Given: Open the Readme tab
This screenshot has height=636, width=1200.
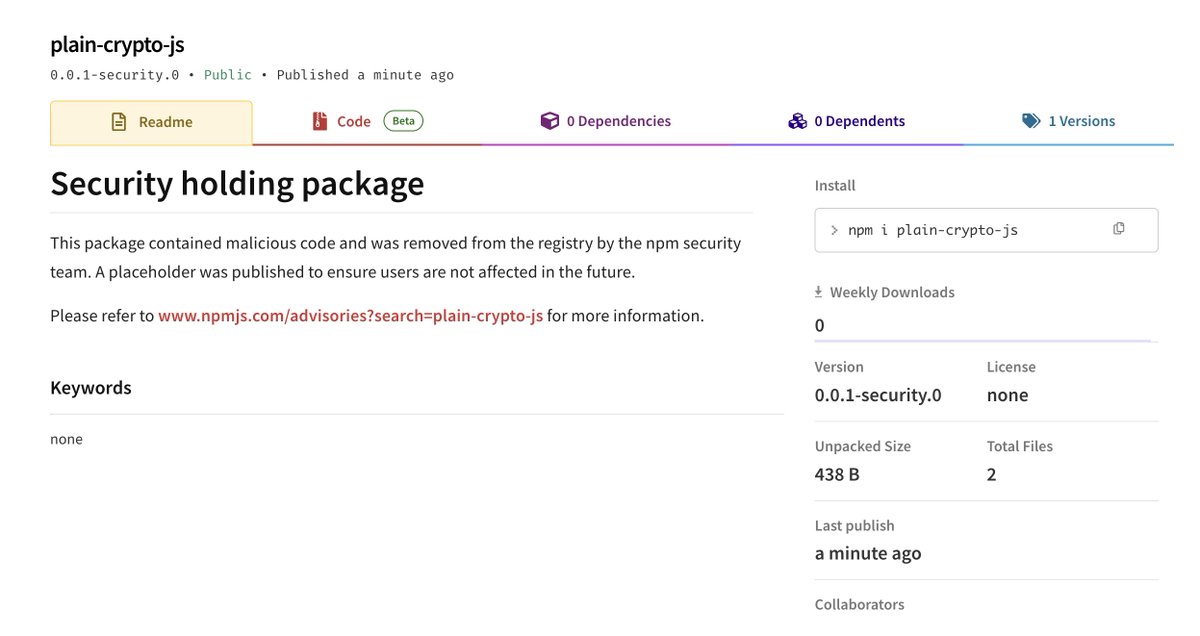Looking at the screenshot, I should (x=151, y=123).
